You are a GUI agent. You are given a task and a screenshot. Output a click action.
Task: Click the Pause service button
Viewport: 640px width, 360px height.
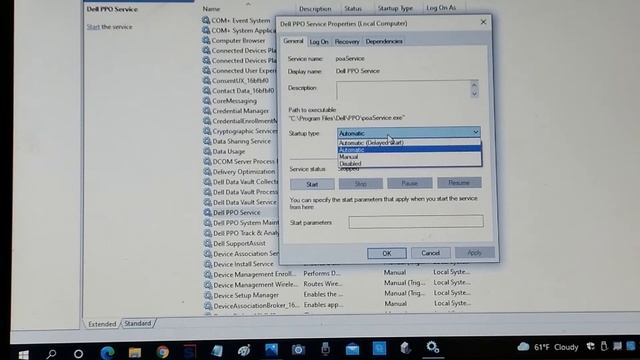[409, 183]
